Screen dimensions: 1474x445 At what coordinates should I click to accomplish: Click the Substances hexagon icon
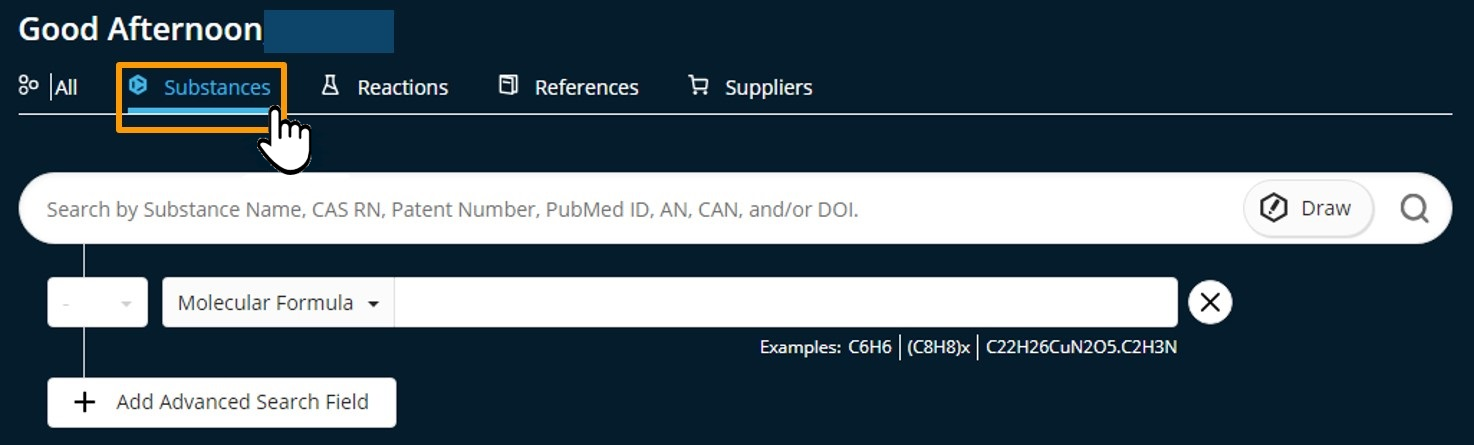[139, 86]
